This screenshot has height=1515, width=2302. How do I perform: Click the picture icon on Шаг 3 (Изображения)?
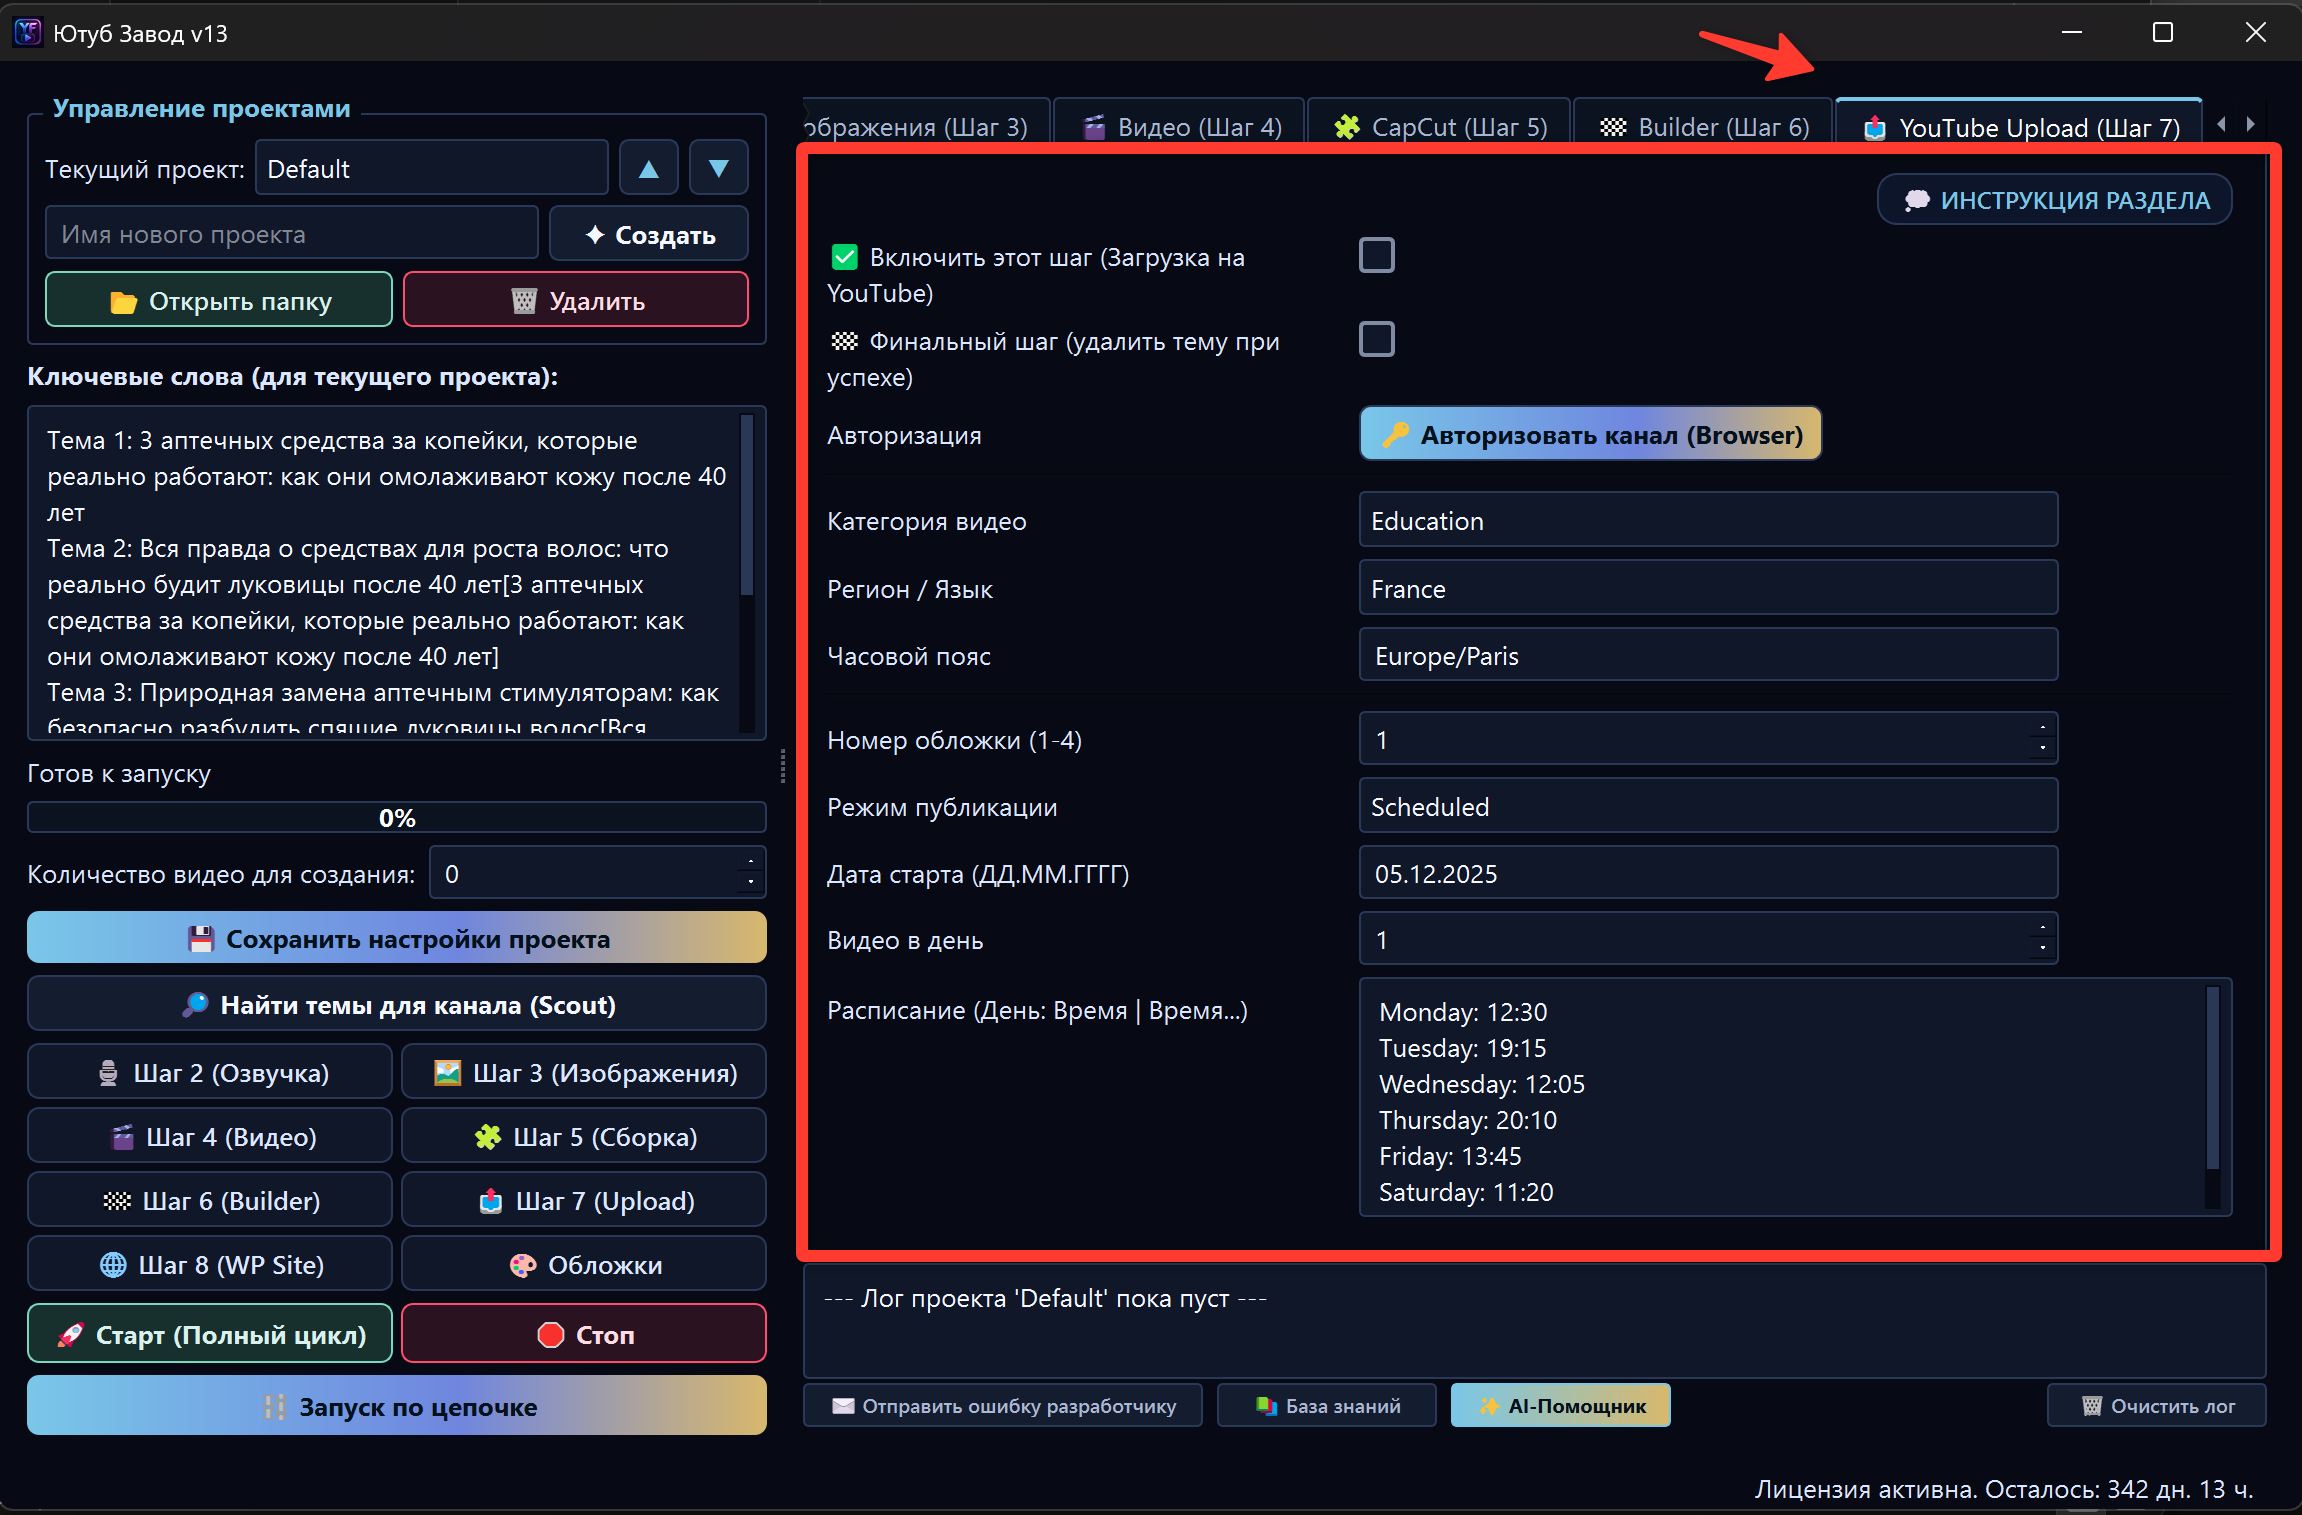pos(447,1073)
